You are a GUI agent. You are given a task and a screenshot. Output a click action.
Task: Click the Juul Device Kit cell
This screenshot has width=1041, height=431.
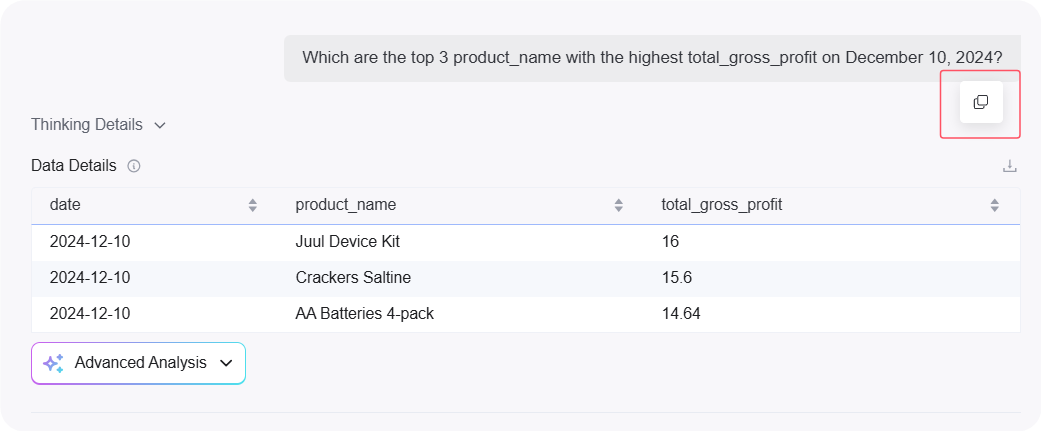tap(348, 242)
